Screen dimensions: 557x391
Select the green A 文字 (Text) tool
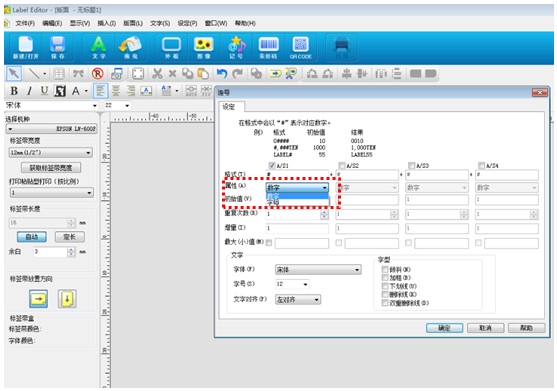click(x=98, y=47)
